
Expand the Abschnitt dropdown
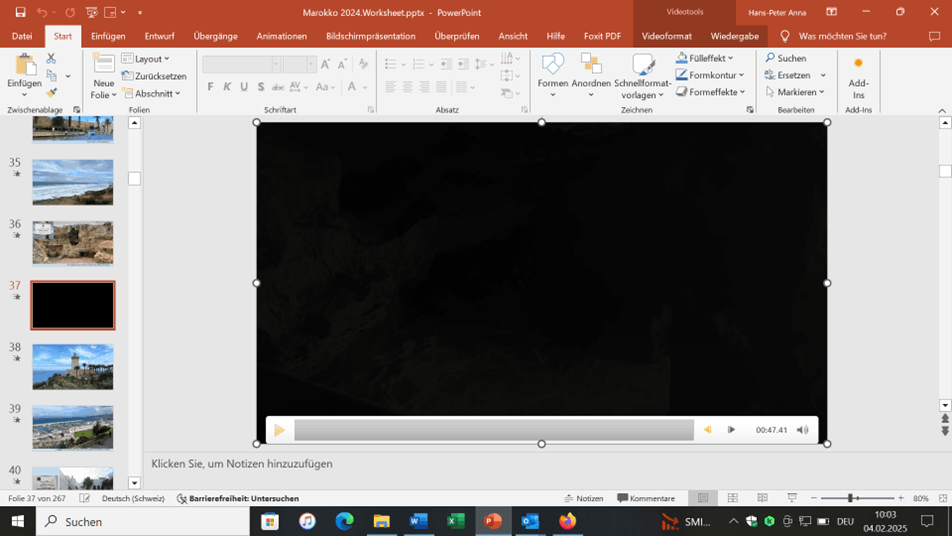(x=152, y=93)
